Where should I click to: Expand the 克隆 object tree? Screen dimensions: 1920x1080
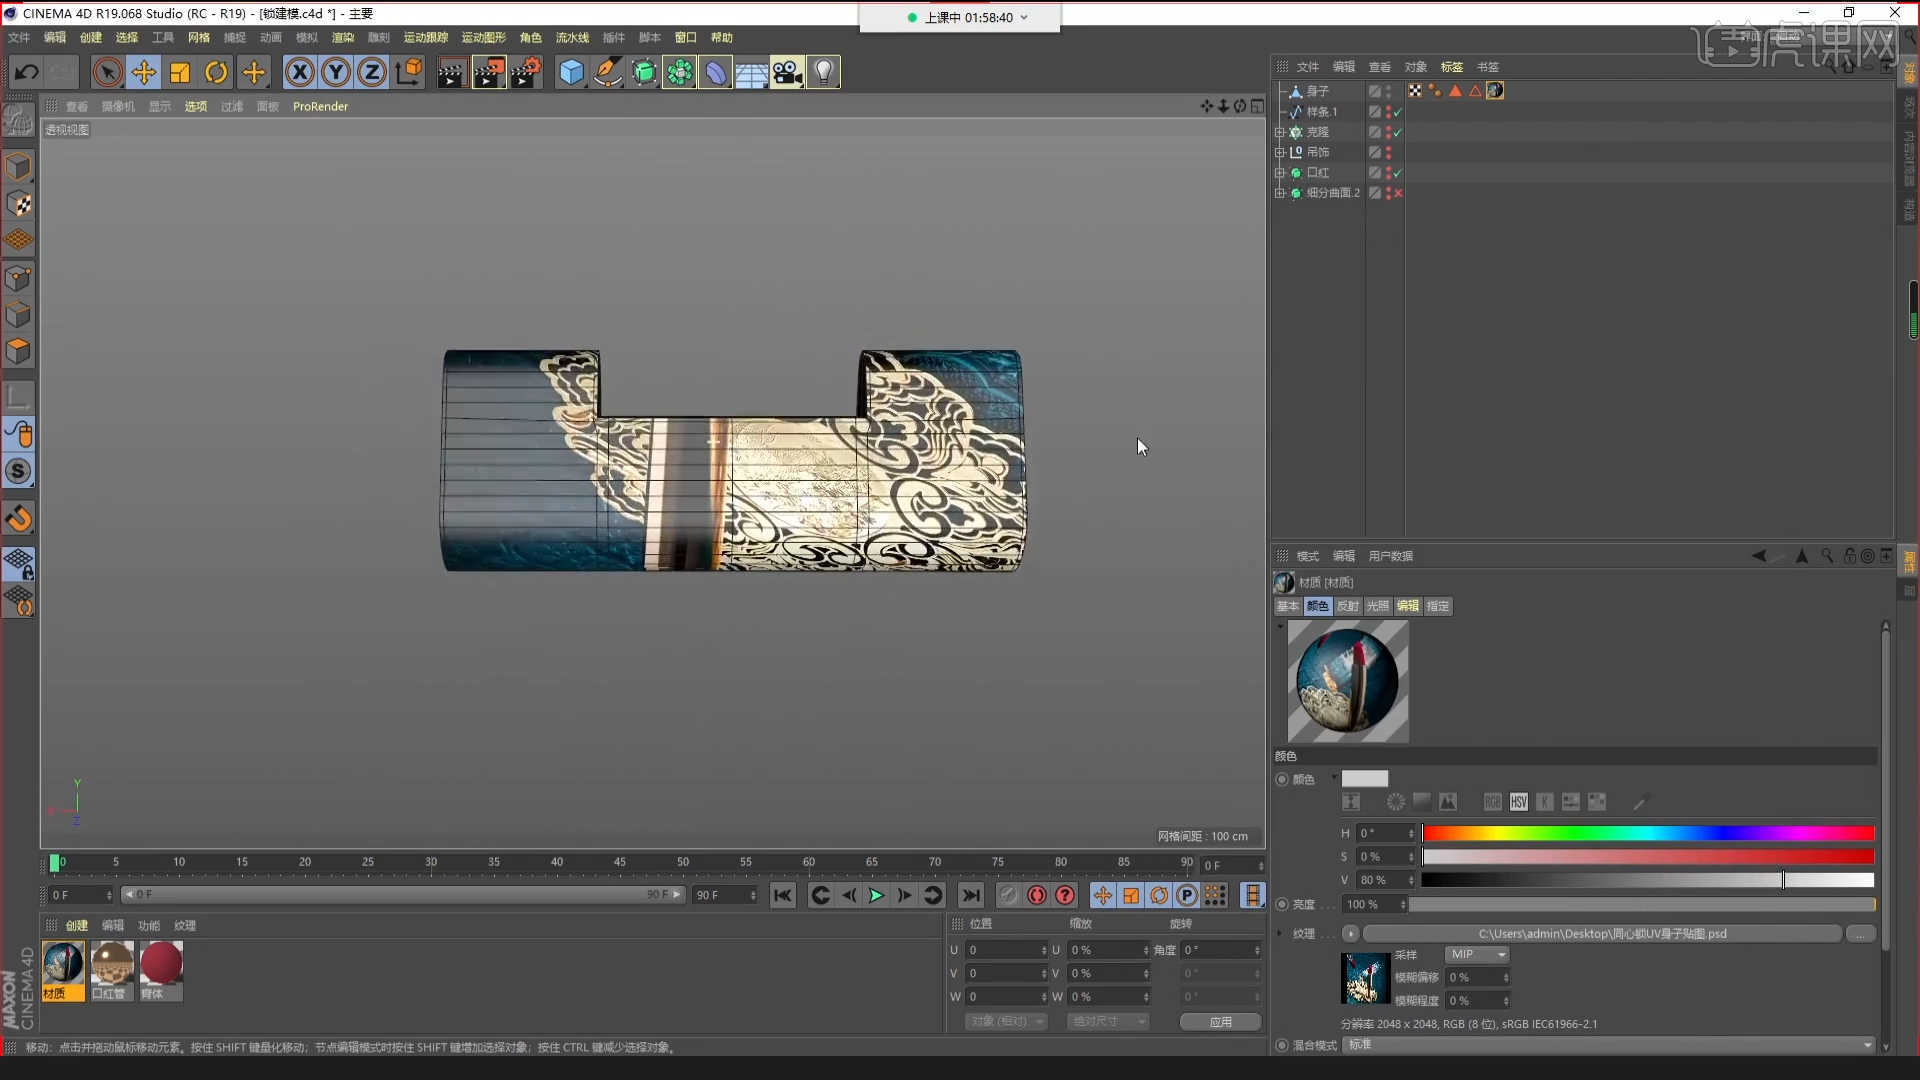coord(1279,132)
